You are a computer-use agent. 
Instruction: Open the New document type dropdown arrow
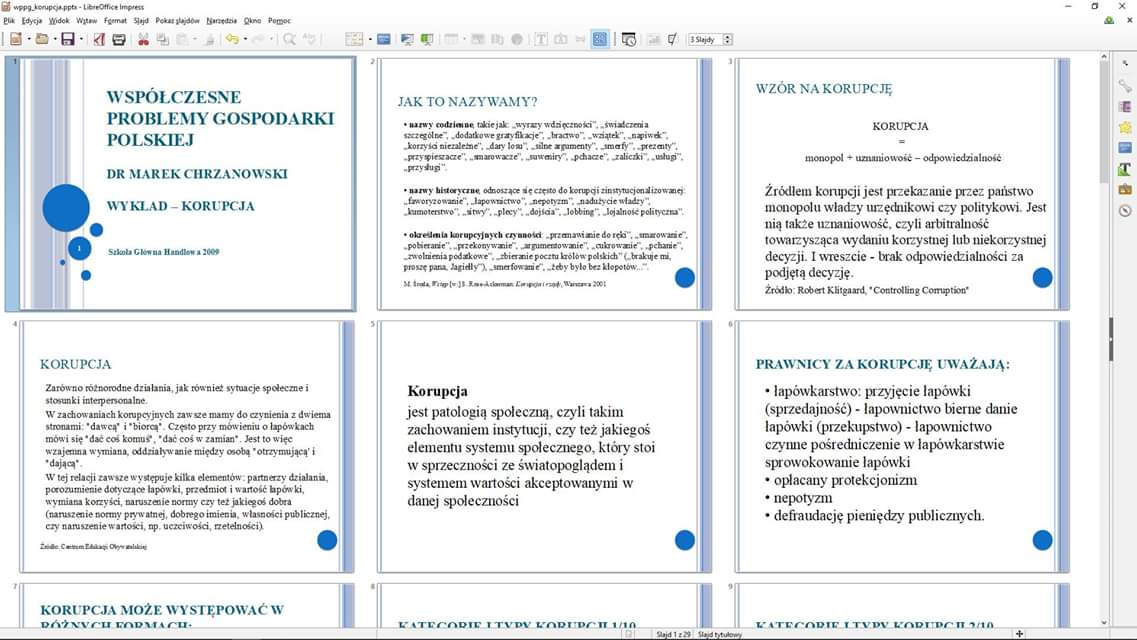[x=28, y=39]
